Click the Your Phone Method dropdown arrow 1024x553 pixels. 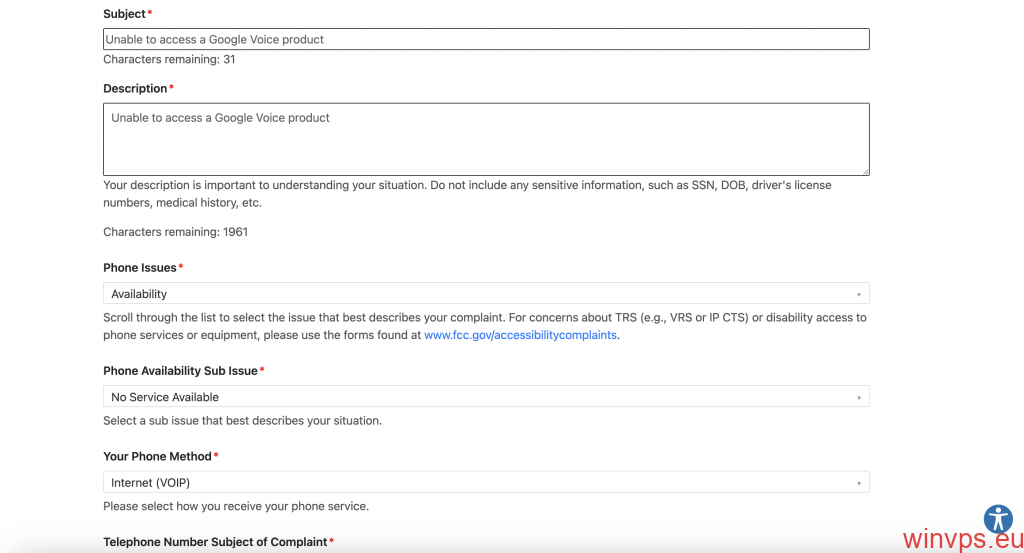(x=859, y=484)
